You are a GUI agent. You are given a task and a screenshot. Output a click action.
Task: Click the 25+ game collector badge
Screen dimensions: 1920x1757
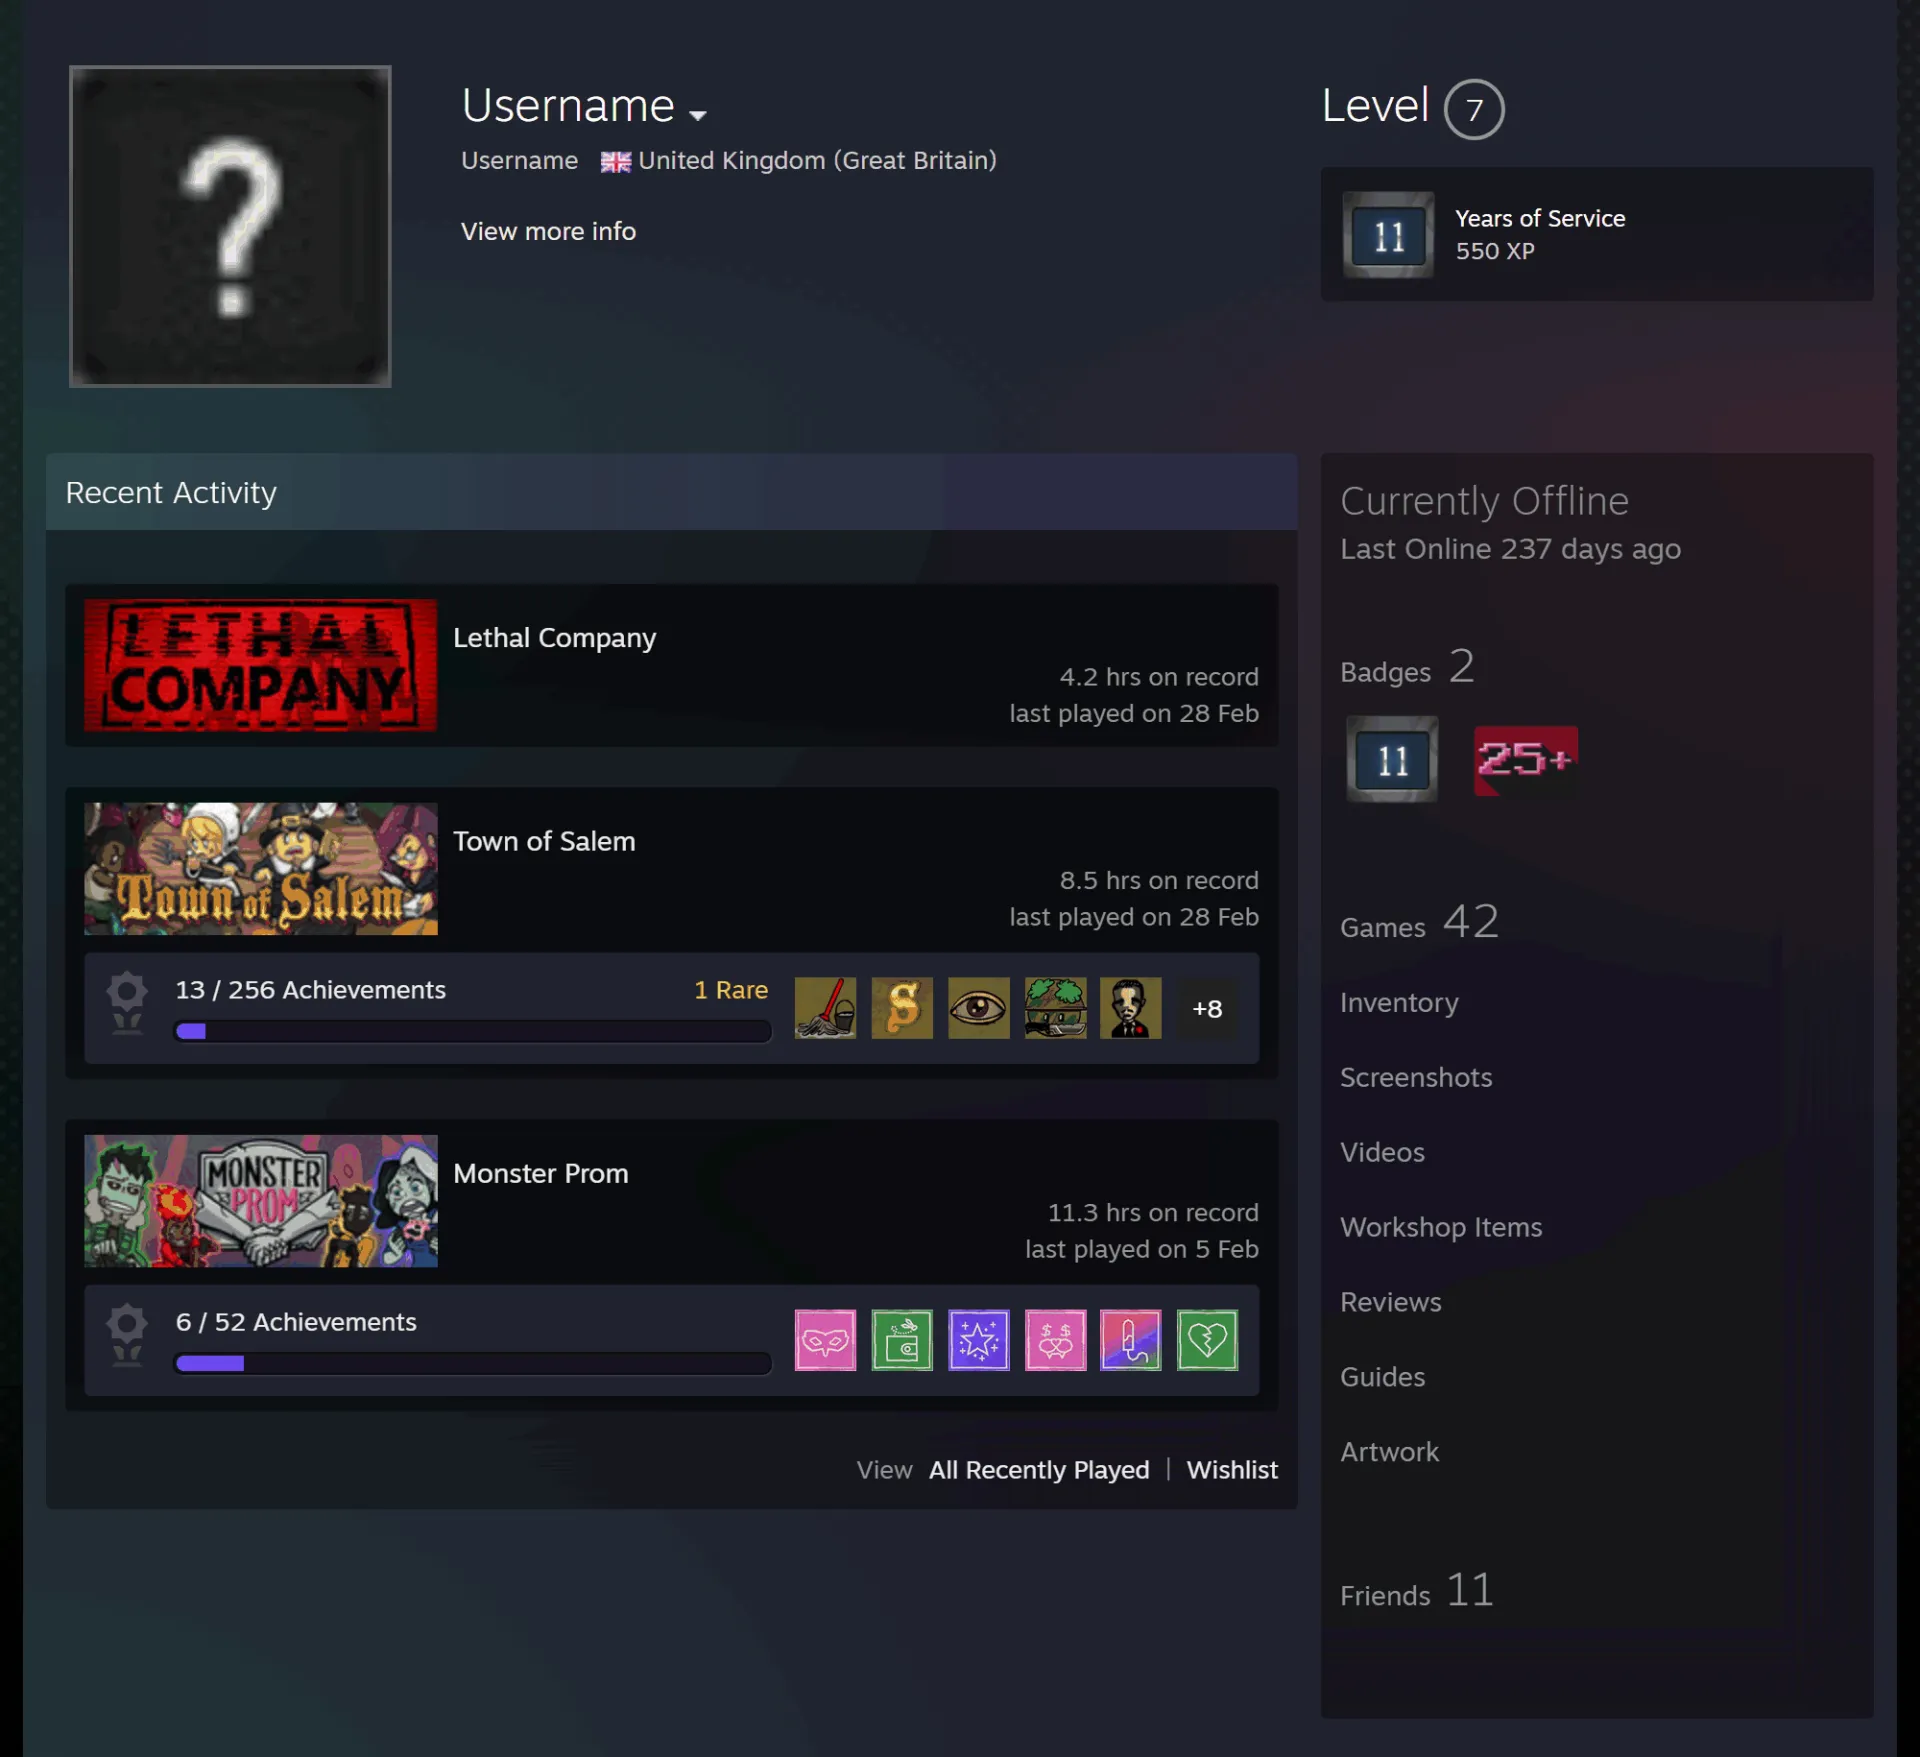tap(1525, 760)
